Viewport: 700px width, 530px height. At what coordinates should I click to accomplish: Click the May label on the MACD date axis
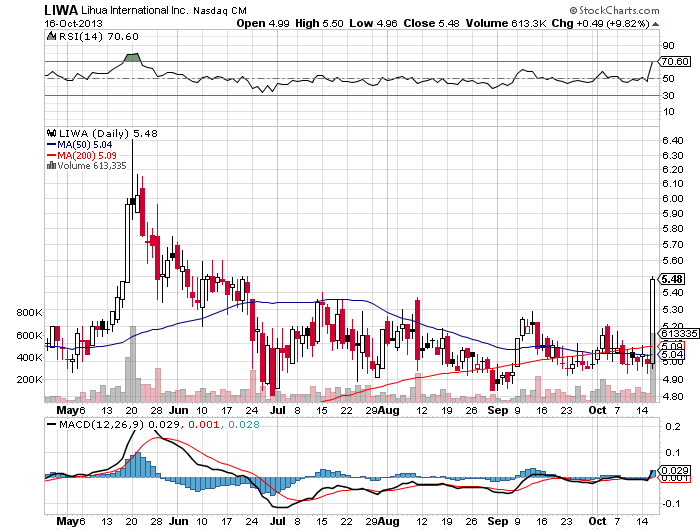click(68, 521)
